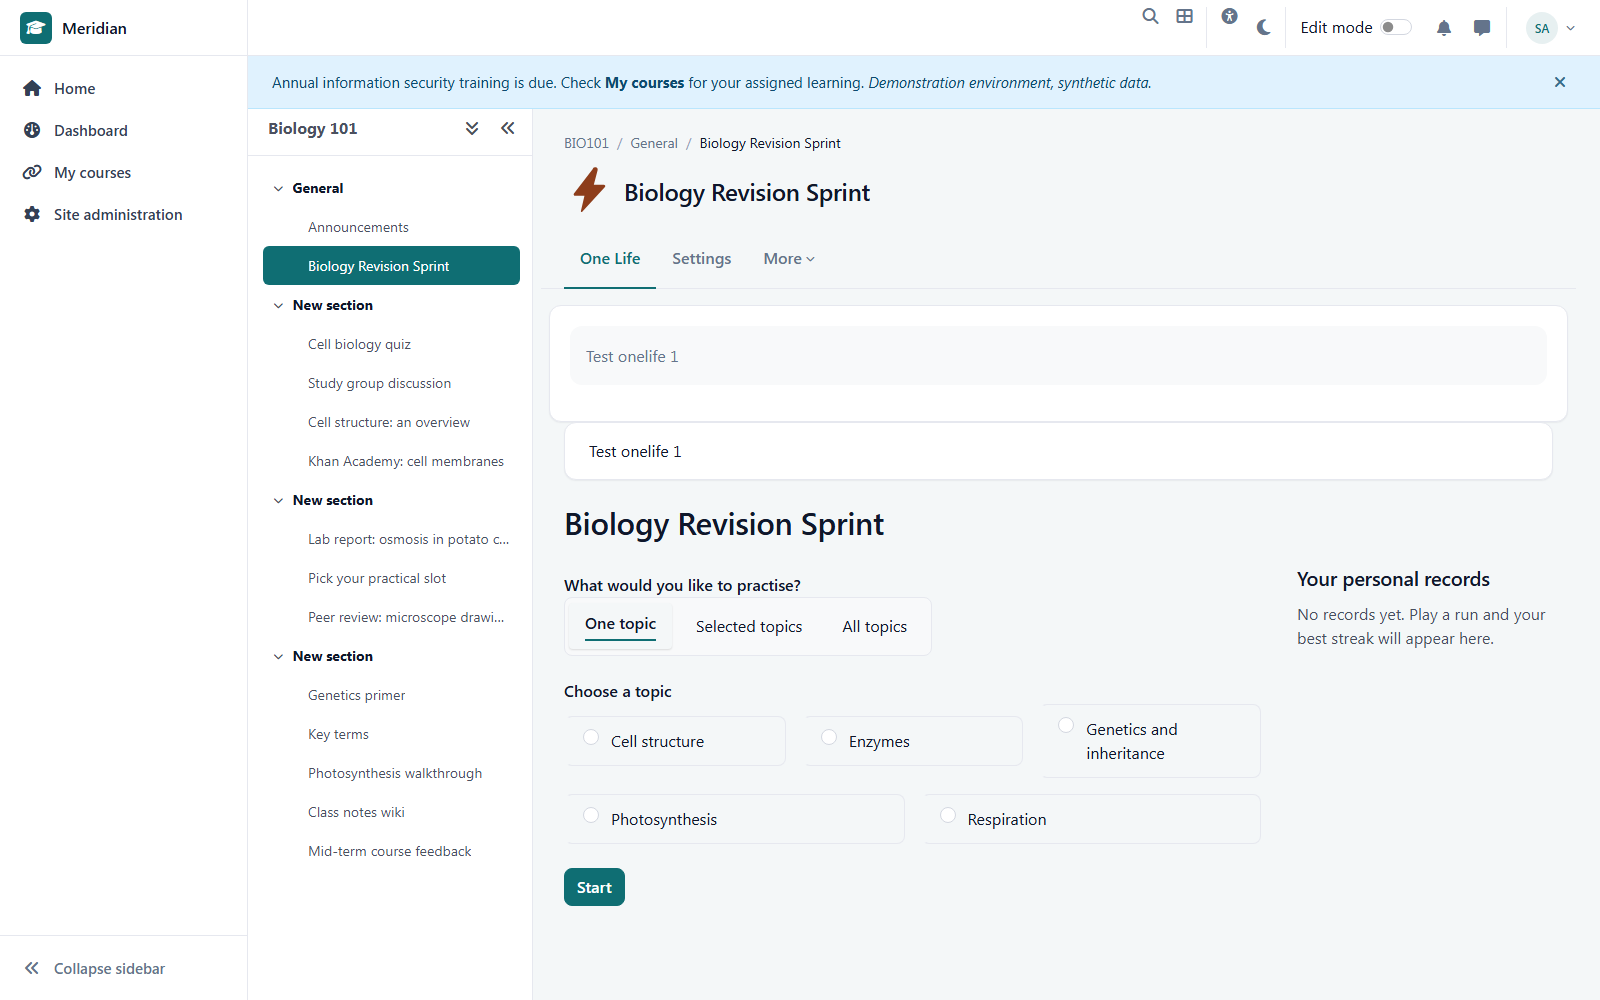Click the Collapse sidebar double-arrow icon
This screenshot has width=1600, height=1000.
[32, 968]
